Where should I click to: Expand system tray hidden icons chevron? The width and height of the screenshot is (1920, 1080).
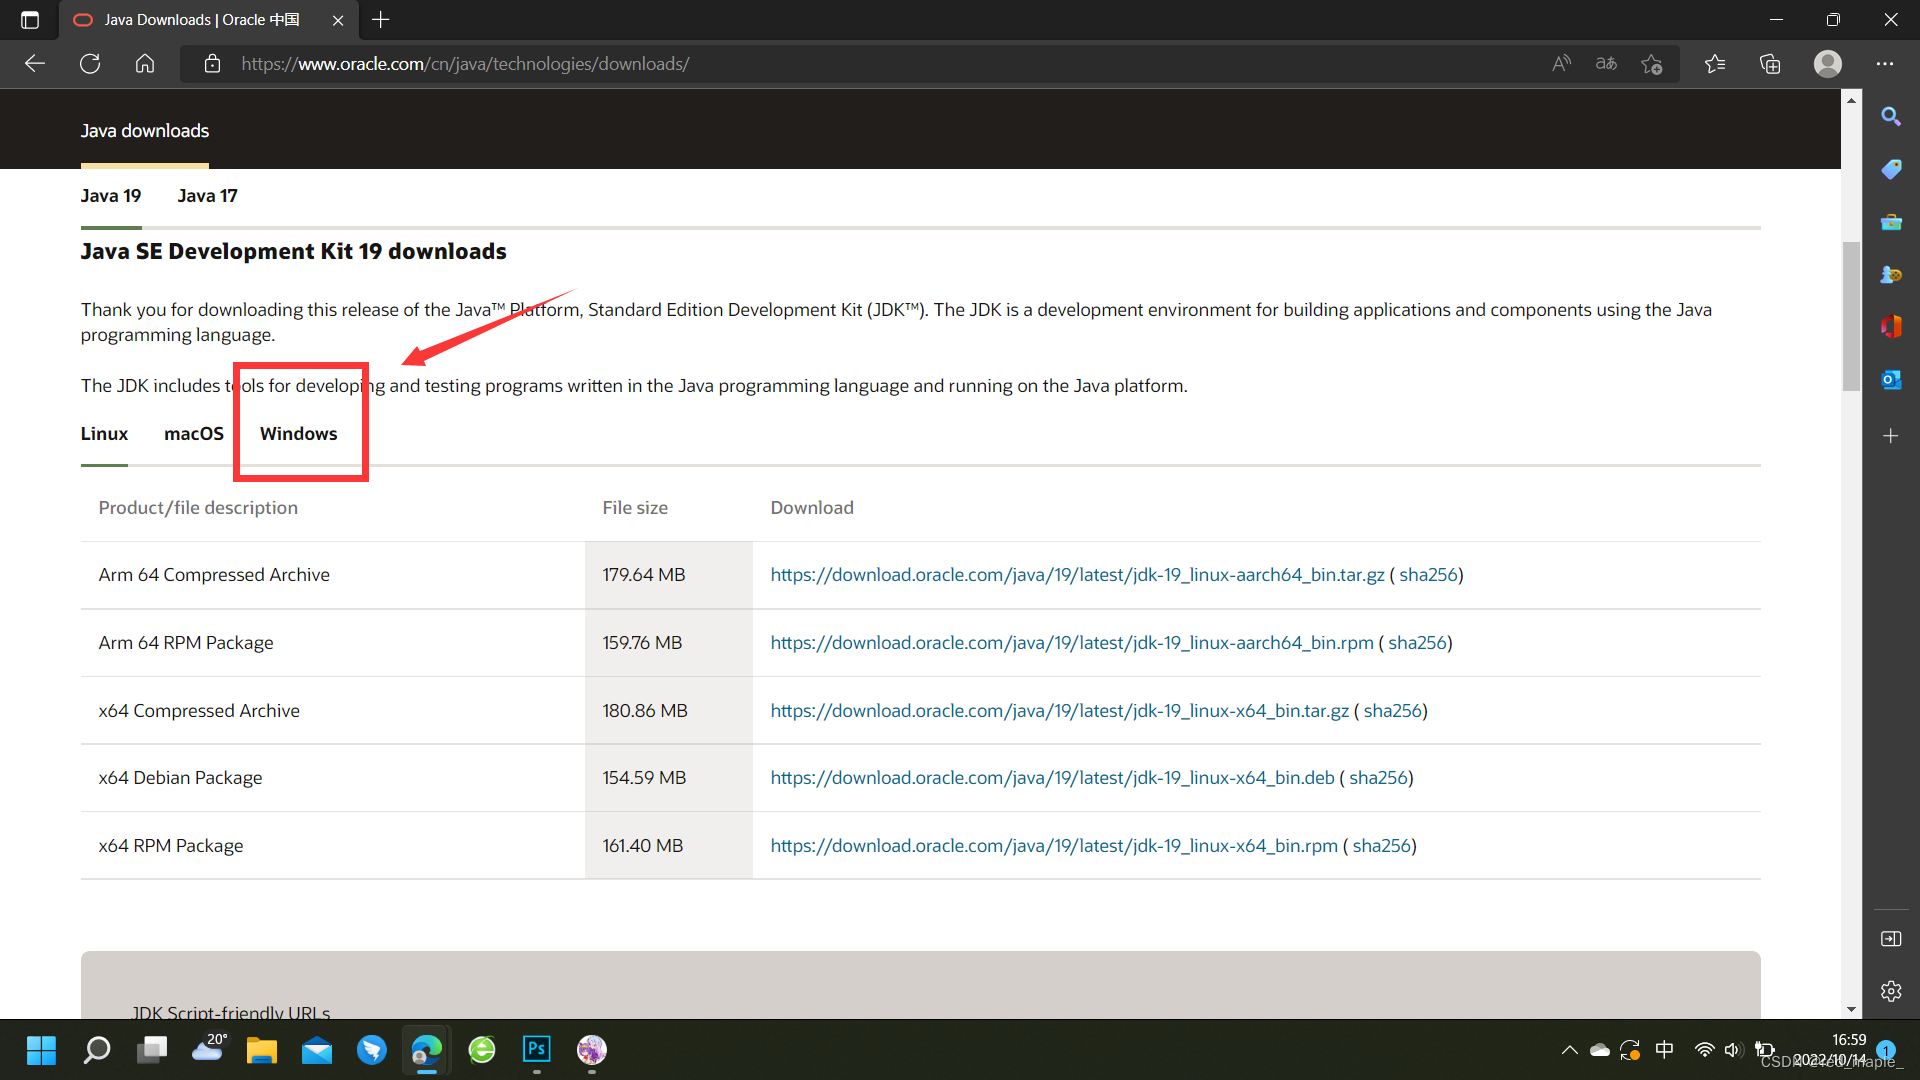tap(1569, 1050)
